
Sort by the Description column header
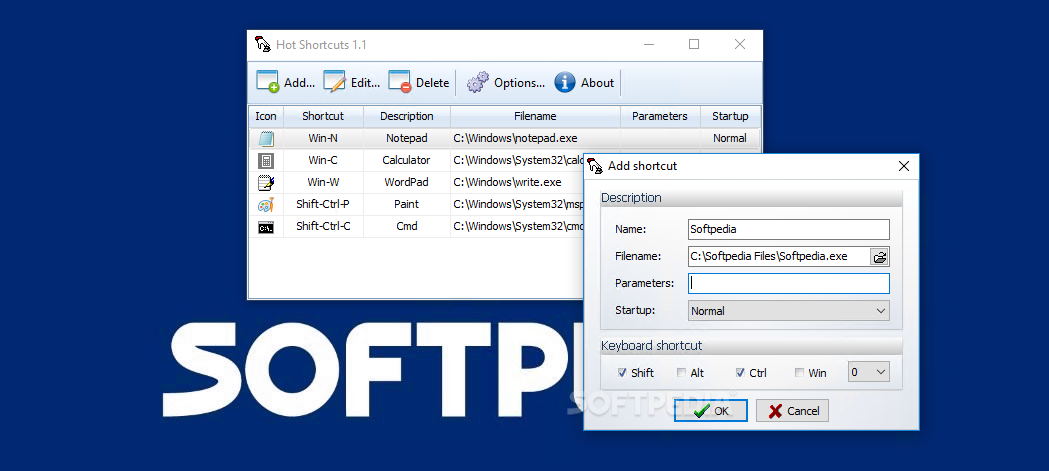click(407, 116)
